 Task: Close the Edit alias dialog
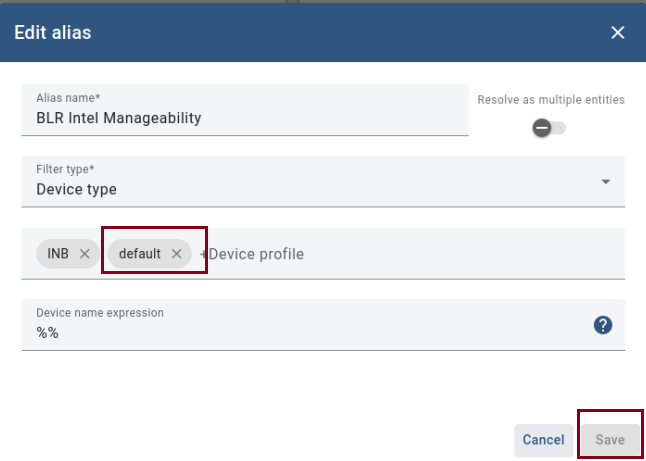617,33
